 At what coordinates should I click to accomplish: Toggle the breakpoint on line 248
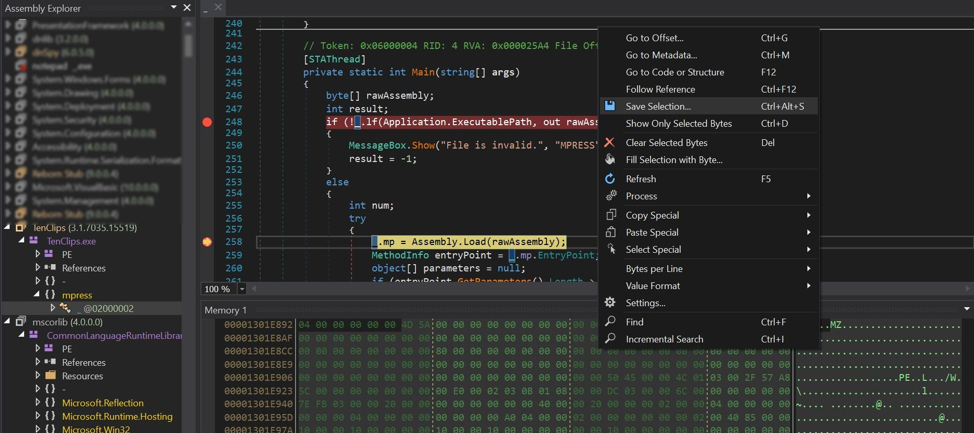(207, 122)
